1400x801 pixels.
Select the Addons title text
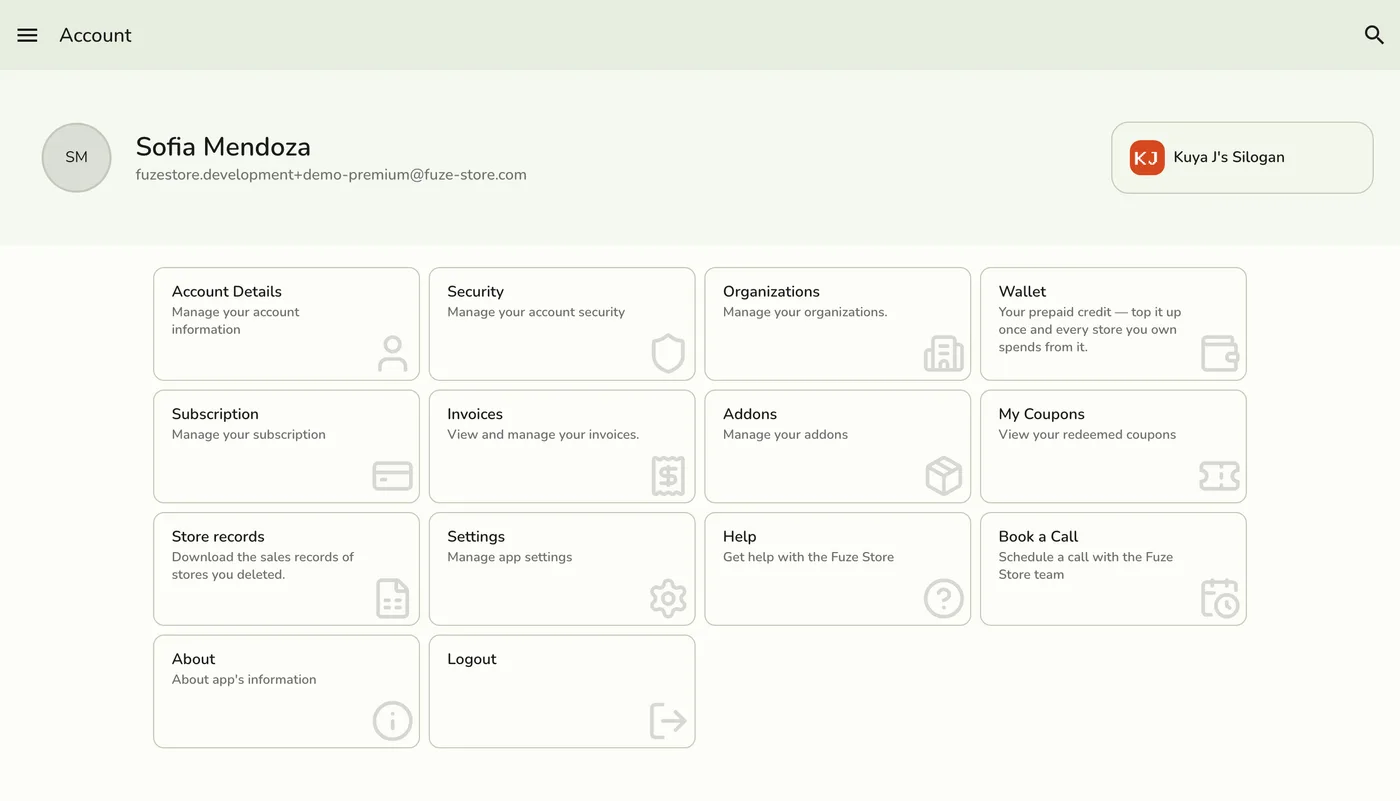click(750, 414)
